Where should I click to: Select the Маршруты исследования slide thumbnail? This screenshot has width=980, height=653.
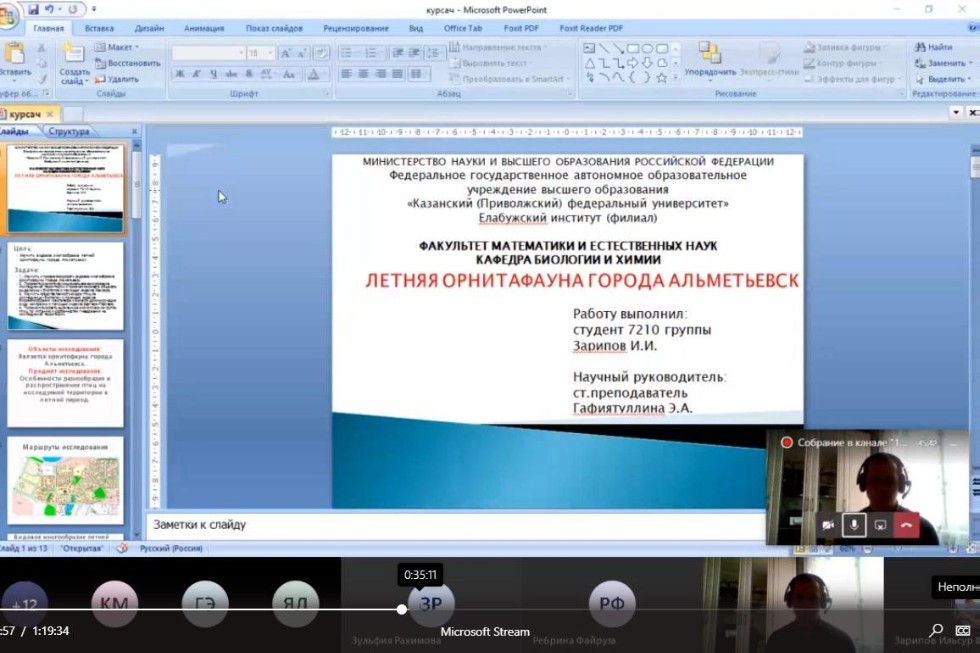(65, 480)
